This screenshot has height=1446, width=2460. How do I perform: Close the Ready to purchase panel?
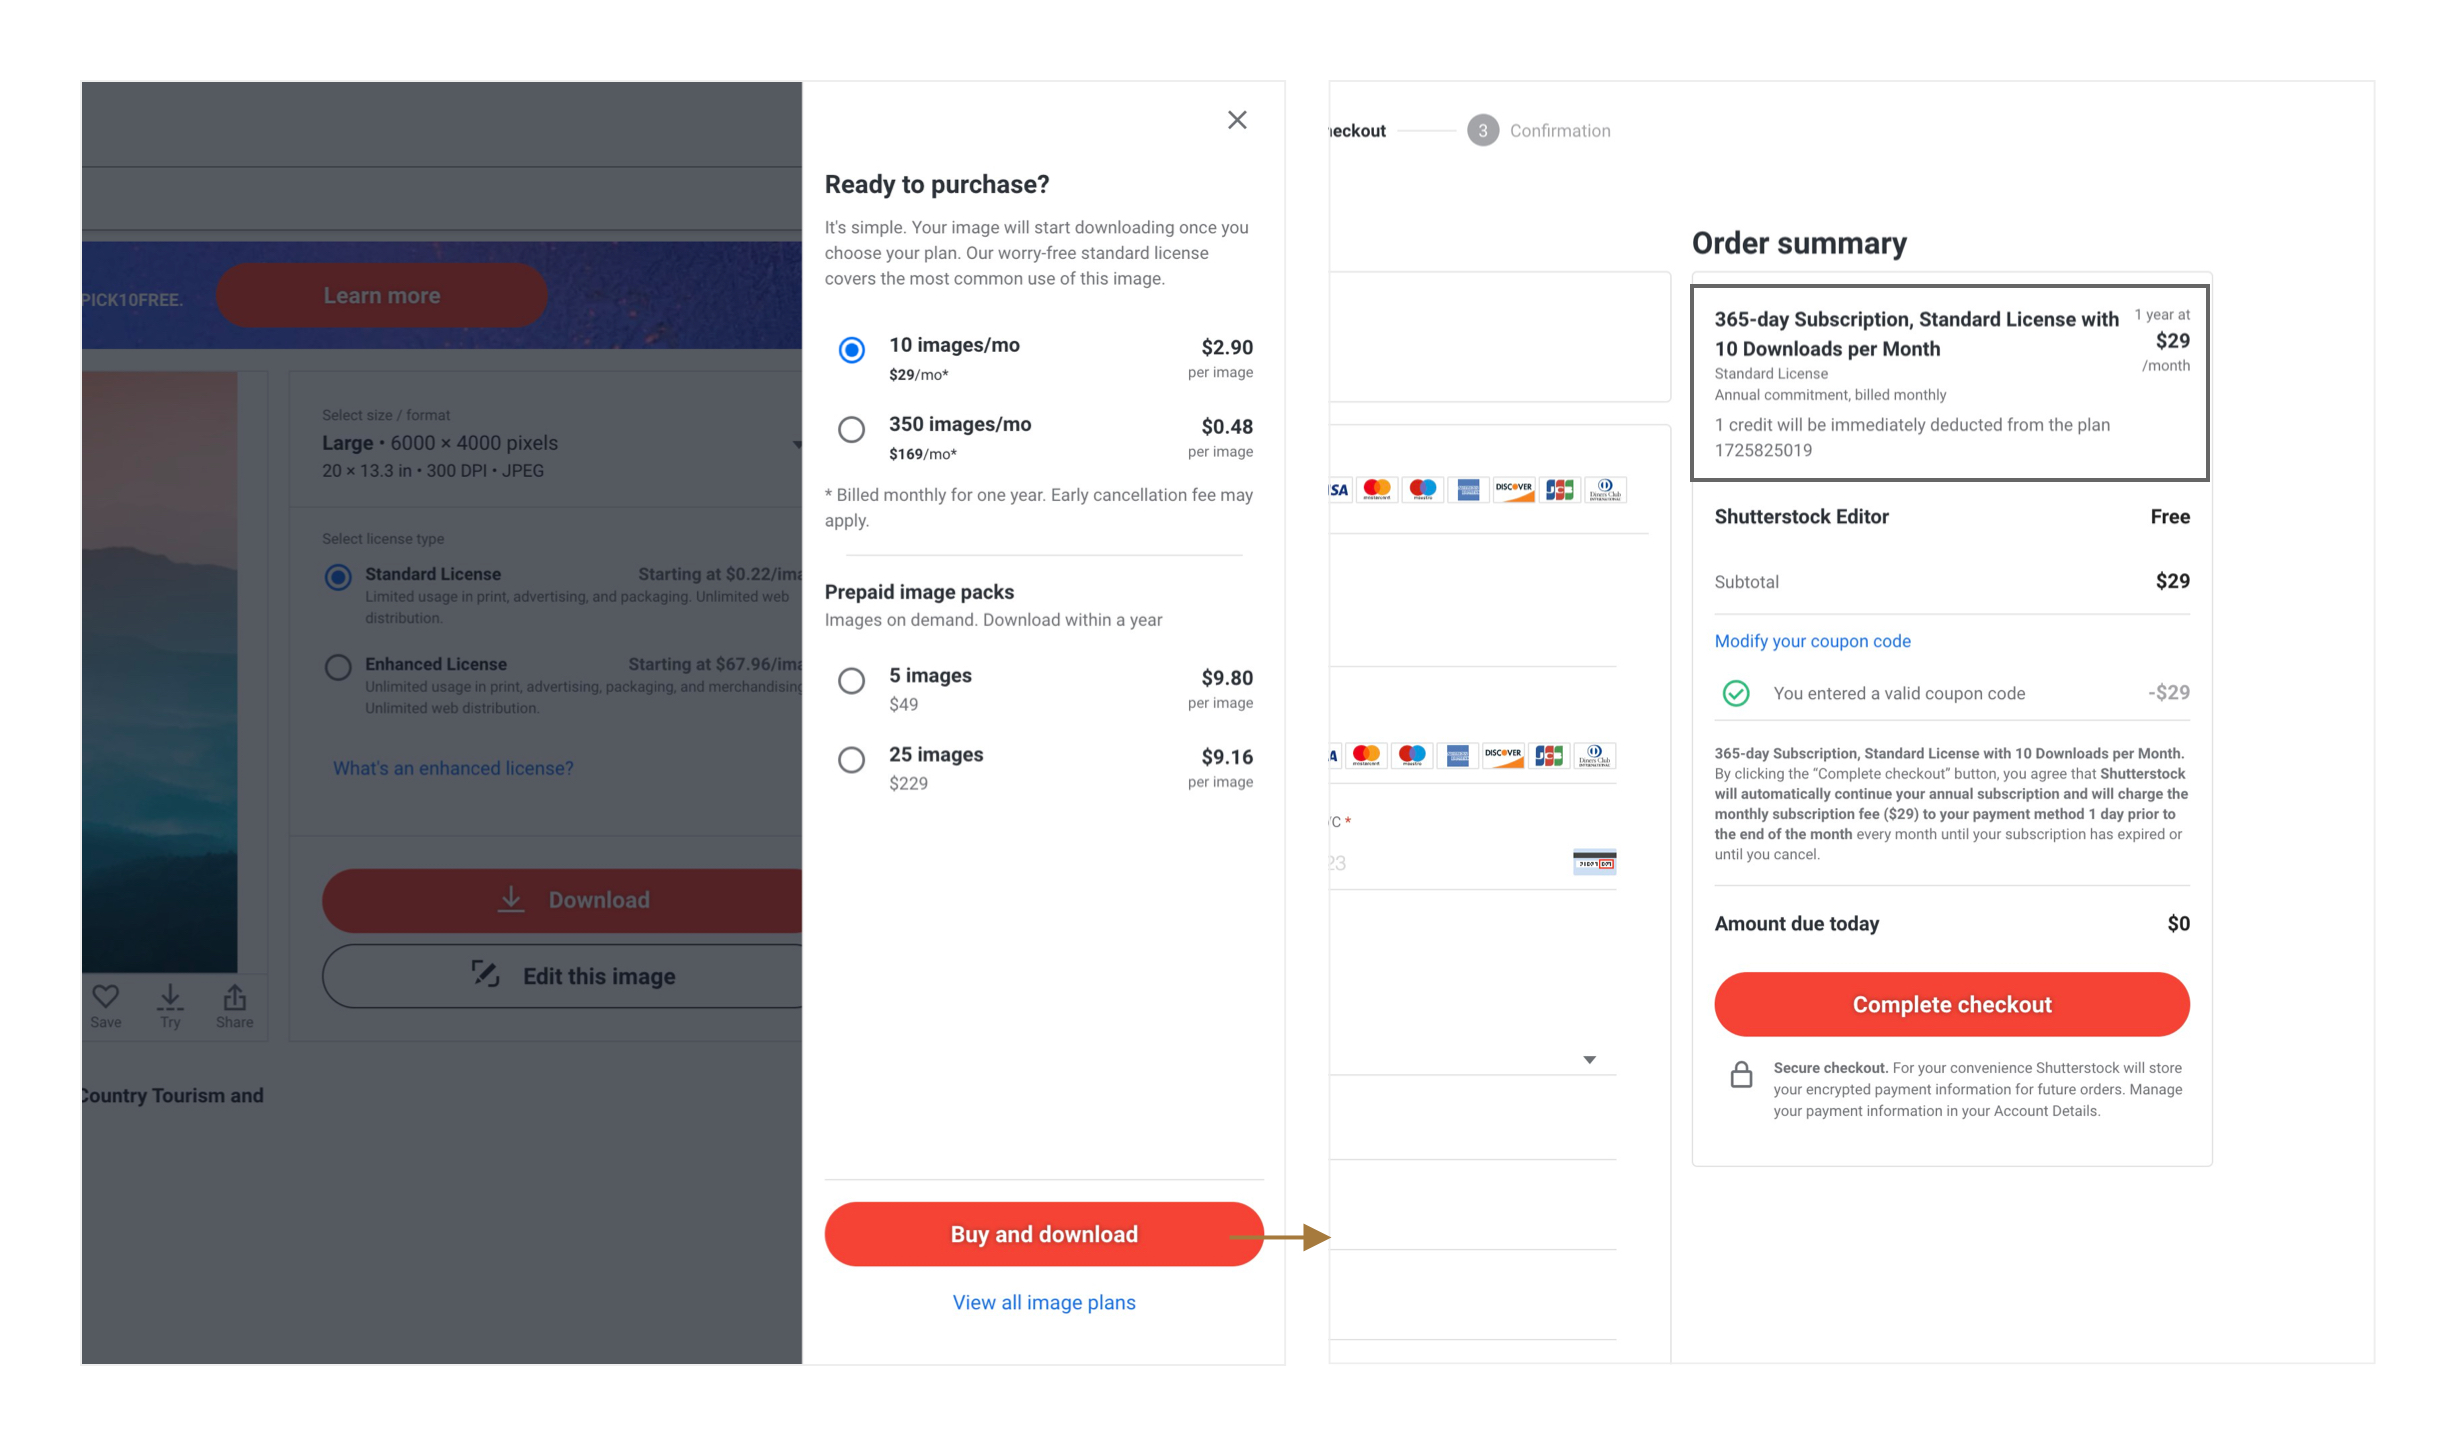click(x=1237, y=120)
